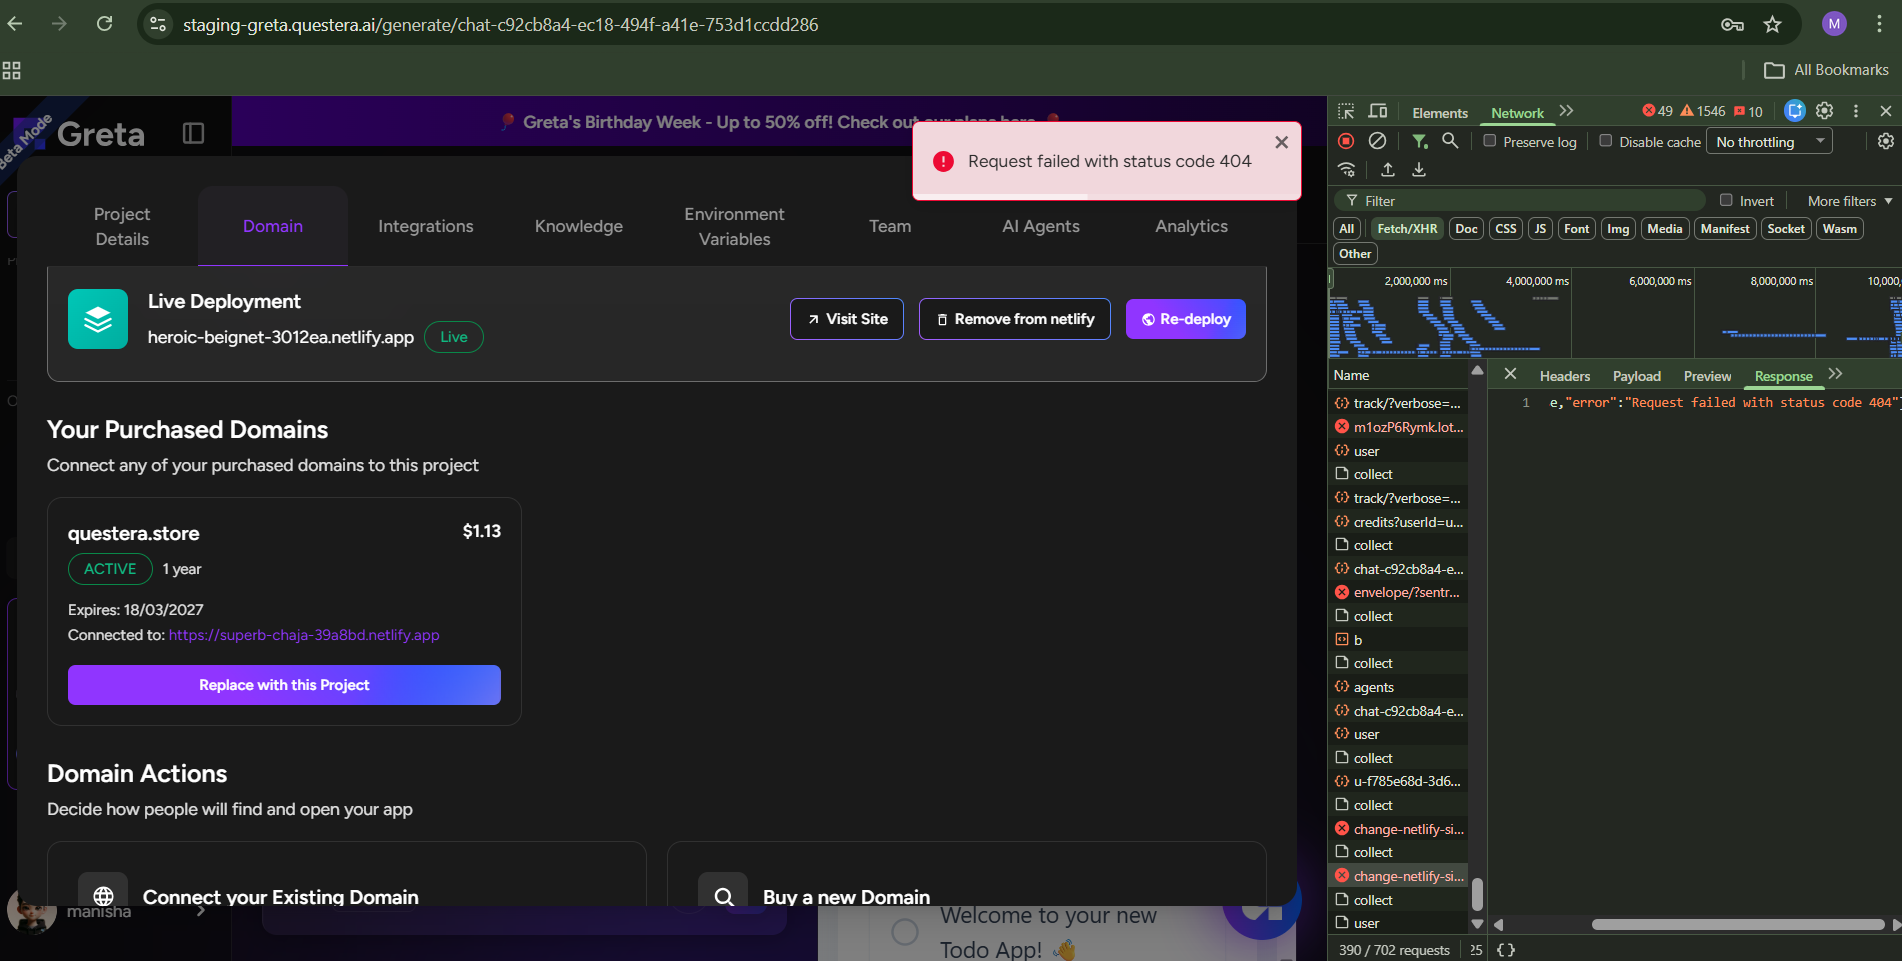Click the Re-deploy button
The width and height of the screenshot is (1902, 961).
point(1186,319)
